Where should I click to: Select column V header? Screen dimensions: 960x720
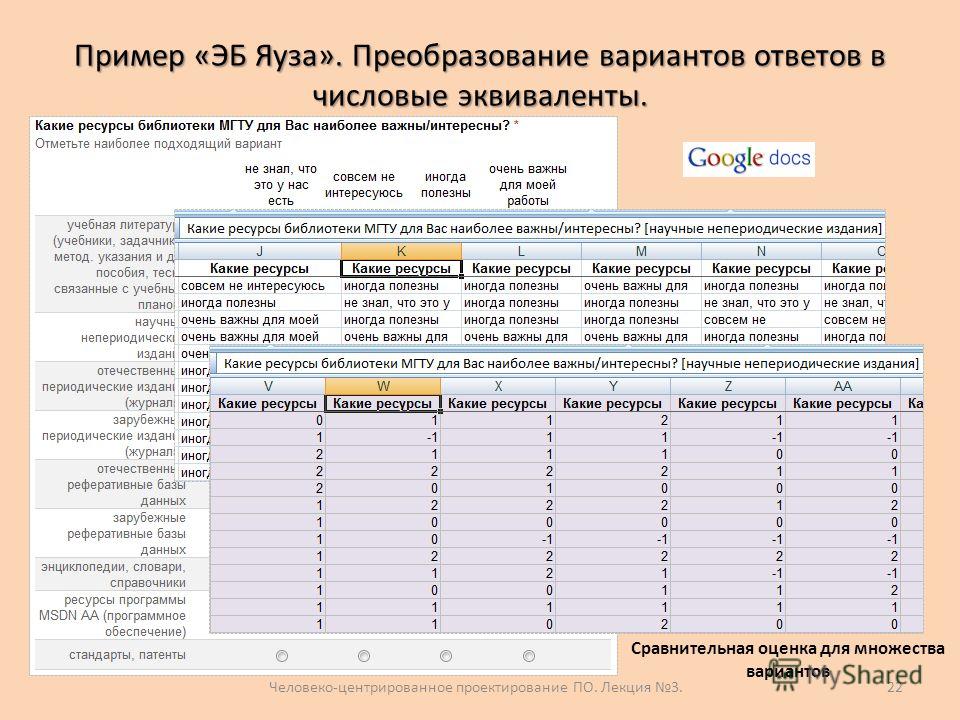pyautogui.click(x=268, y=386)
